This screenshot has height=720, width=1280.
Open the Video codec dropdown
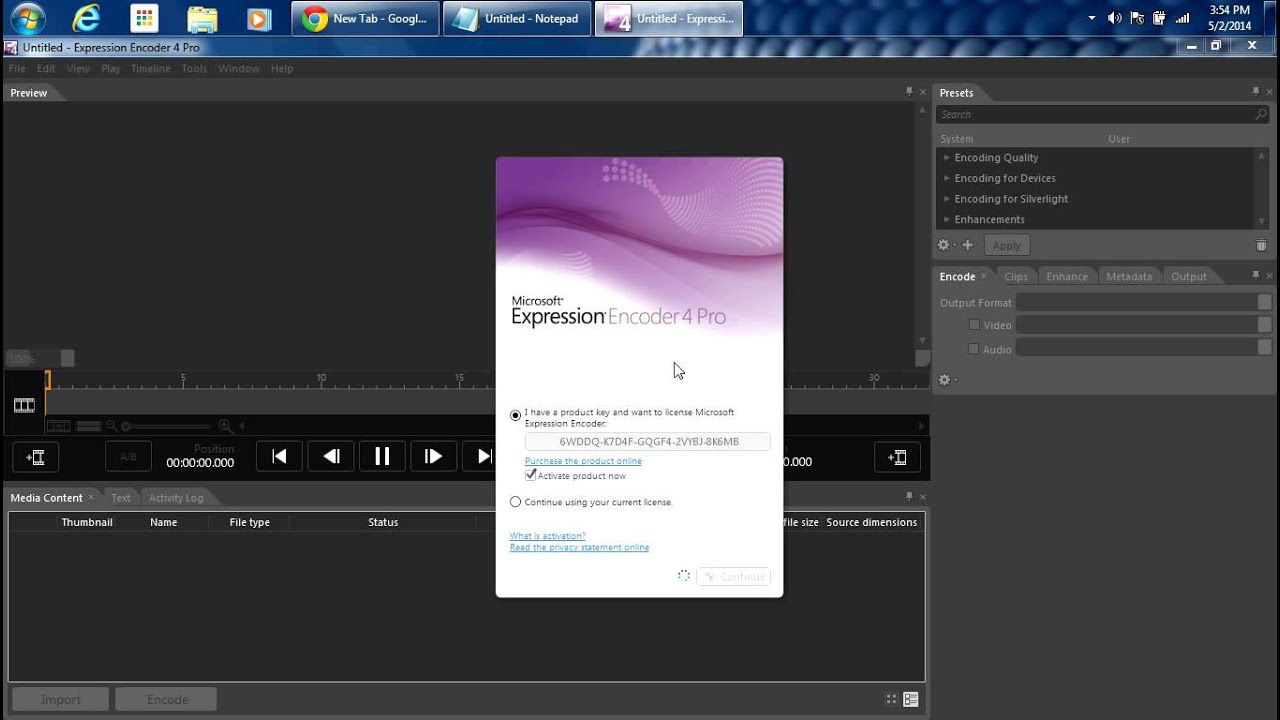tap(1144, 325)
